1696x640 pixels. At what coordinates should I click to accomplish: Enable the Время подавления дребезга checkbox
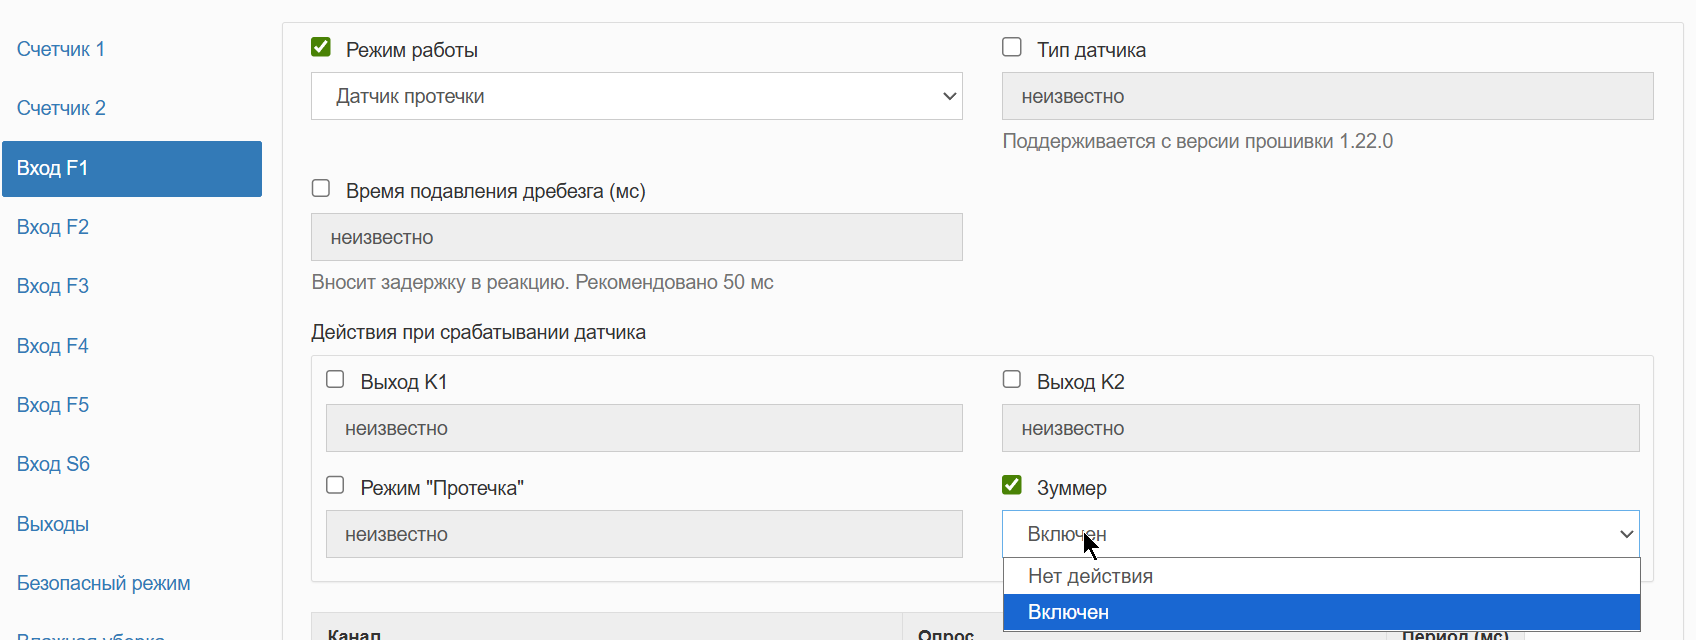pyautogui.click(x=321, y=188)
